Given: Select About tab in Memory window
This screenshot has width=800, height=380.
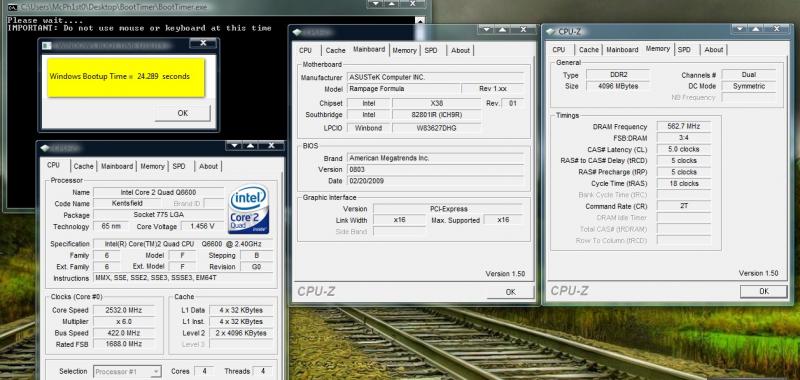Looking at the screenshot, I should [x=713, y=49].
